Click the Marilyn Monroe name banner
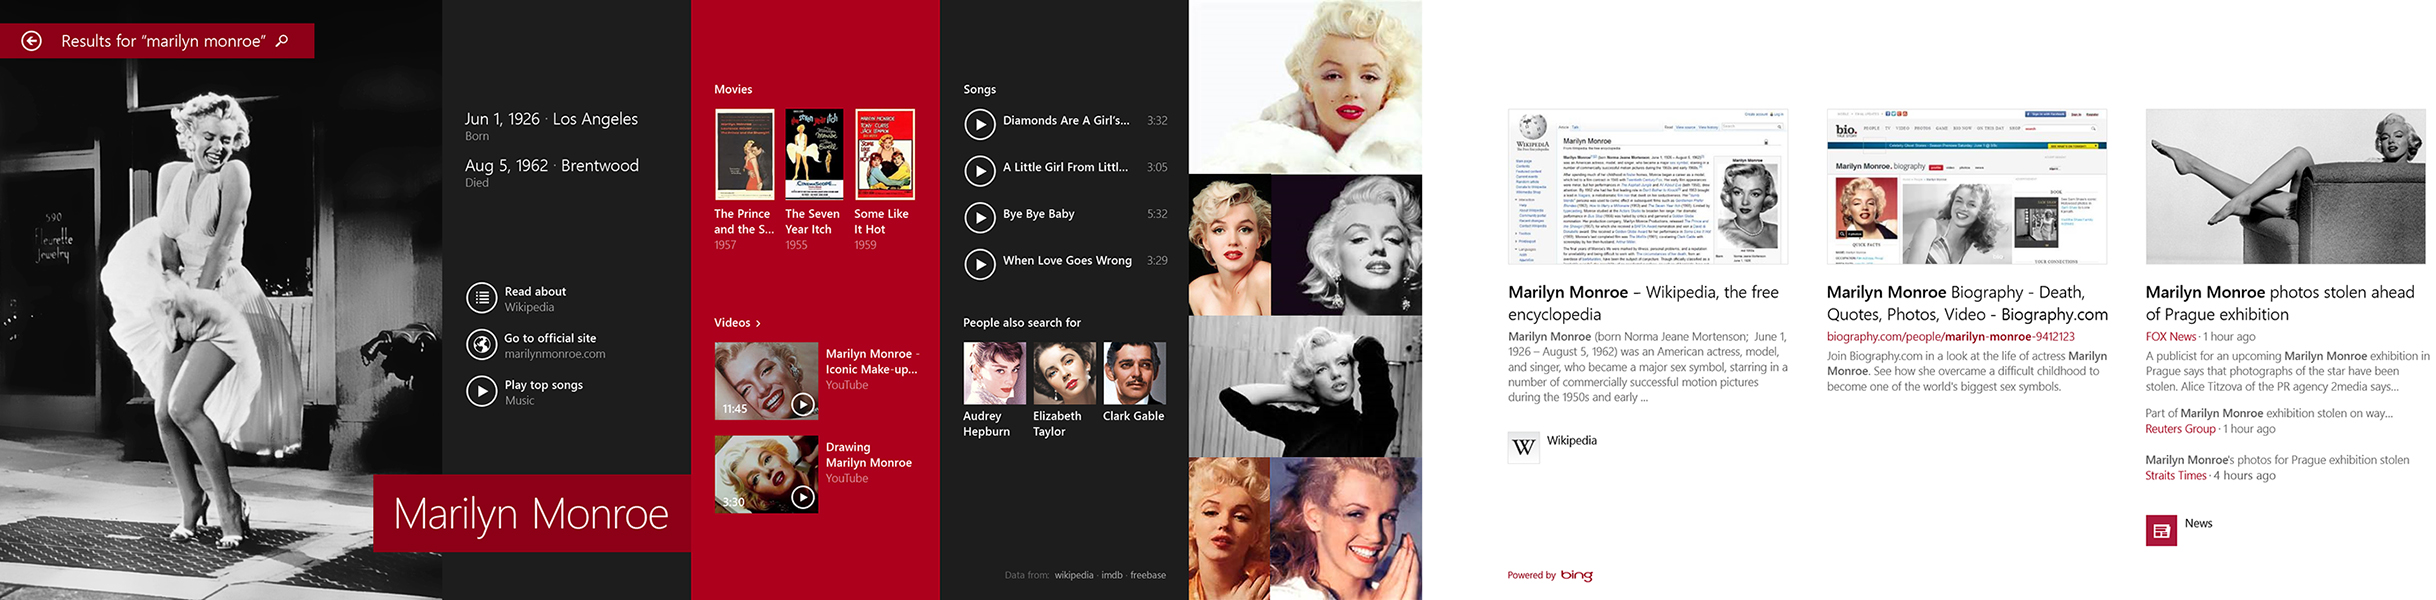The image size is (2436, 600). 532,513
